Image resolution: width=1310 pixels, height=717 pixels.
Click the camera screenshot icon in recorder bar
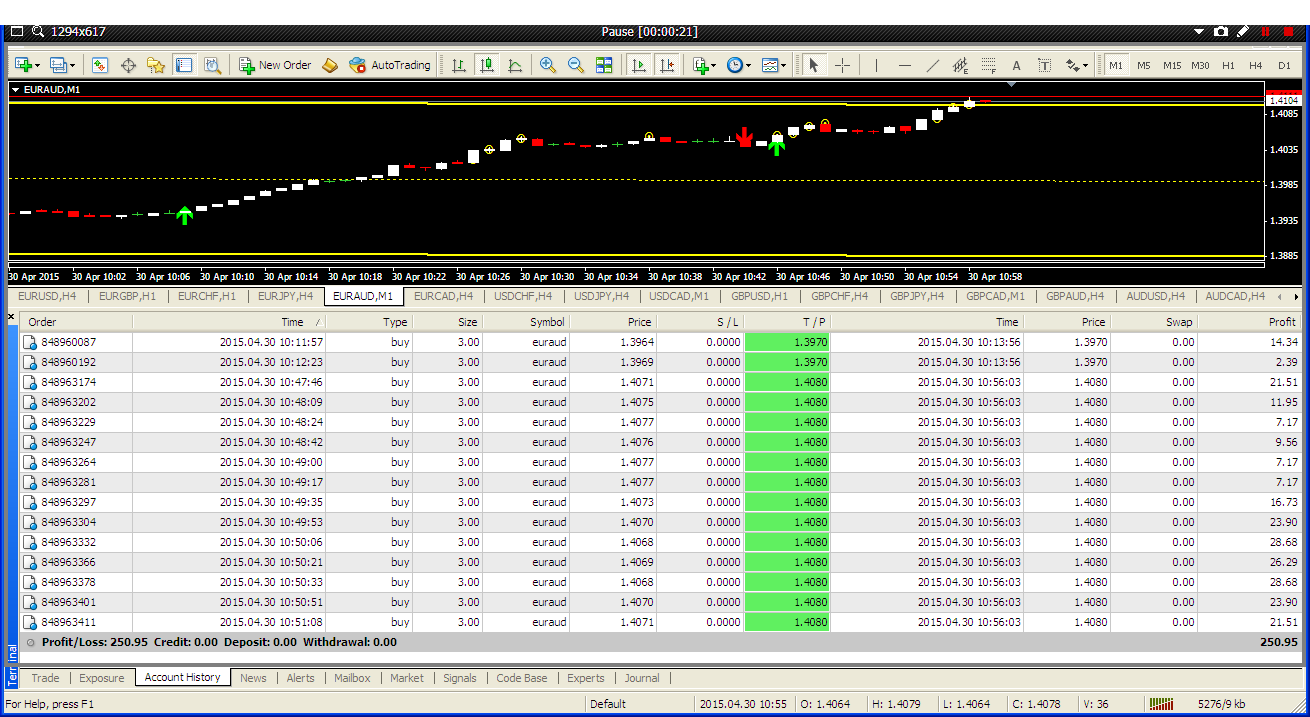click(x=1221, y=32)
